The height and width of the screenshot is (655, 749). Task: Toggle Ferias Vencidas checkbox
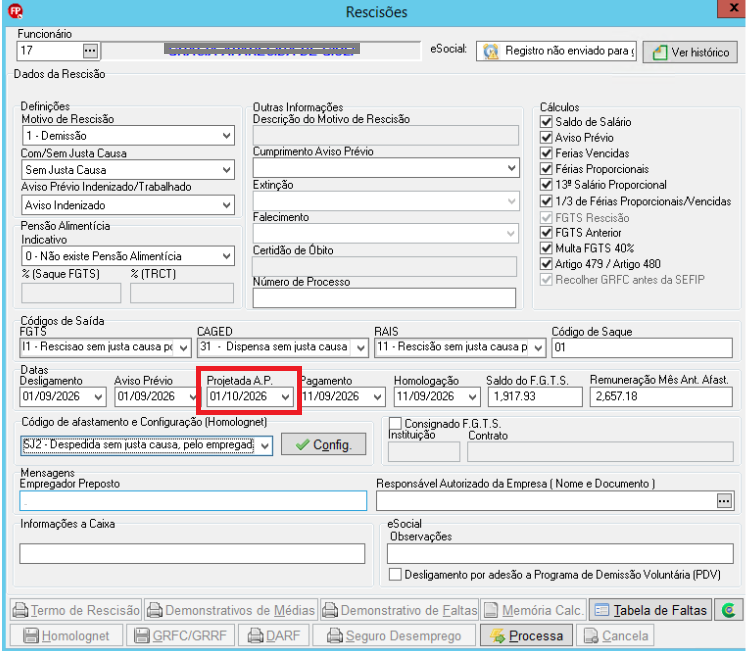[x=546, y=153]
